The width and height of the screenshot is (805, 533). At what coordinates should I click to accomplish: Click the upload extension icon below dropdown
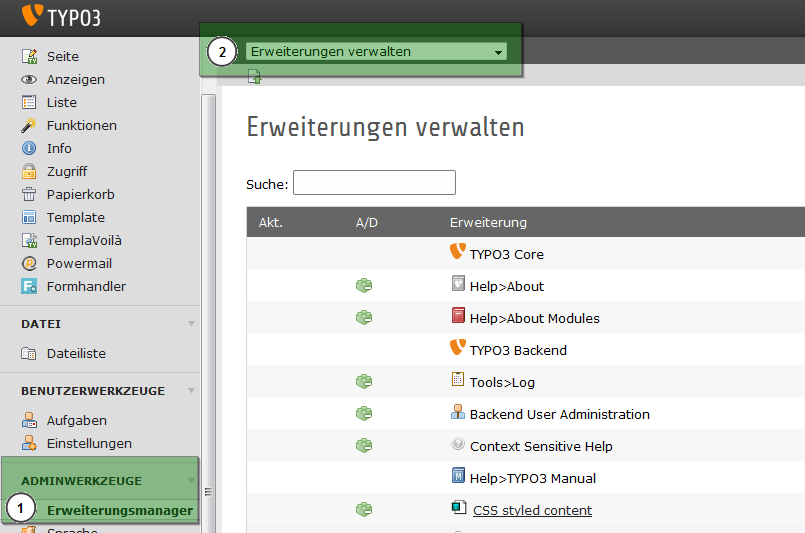pos(255,77)
